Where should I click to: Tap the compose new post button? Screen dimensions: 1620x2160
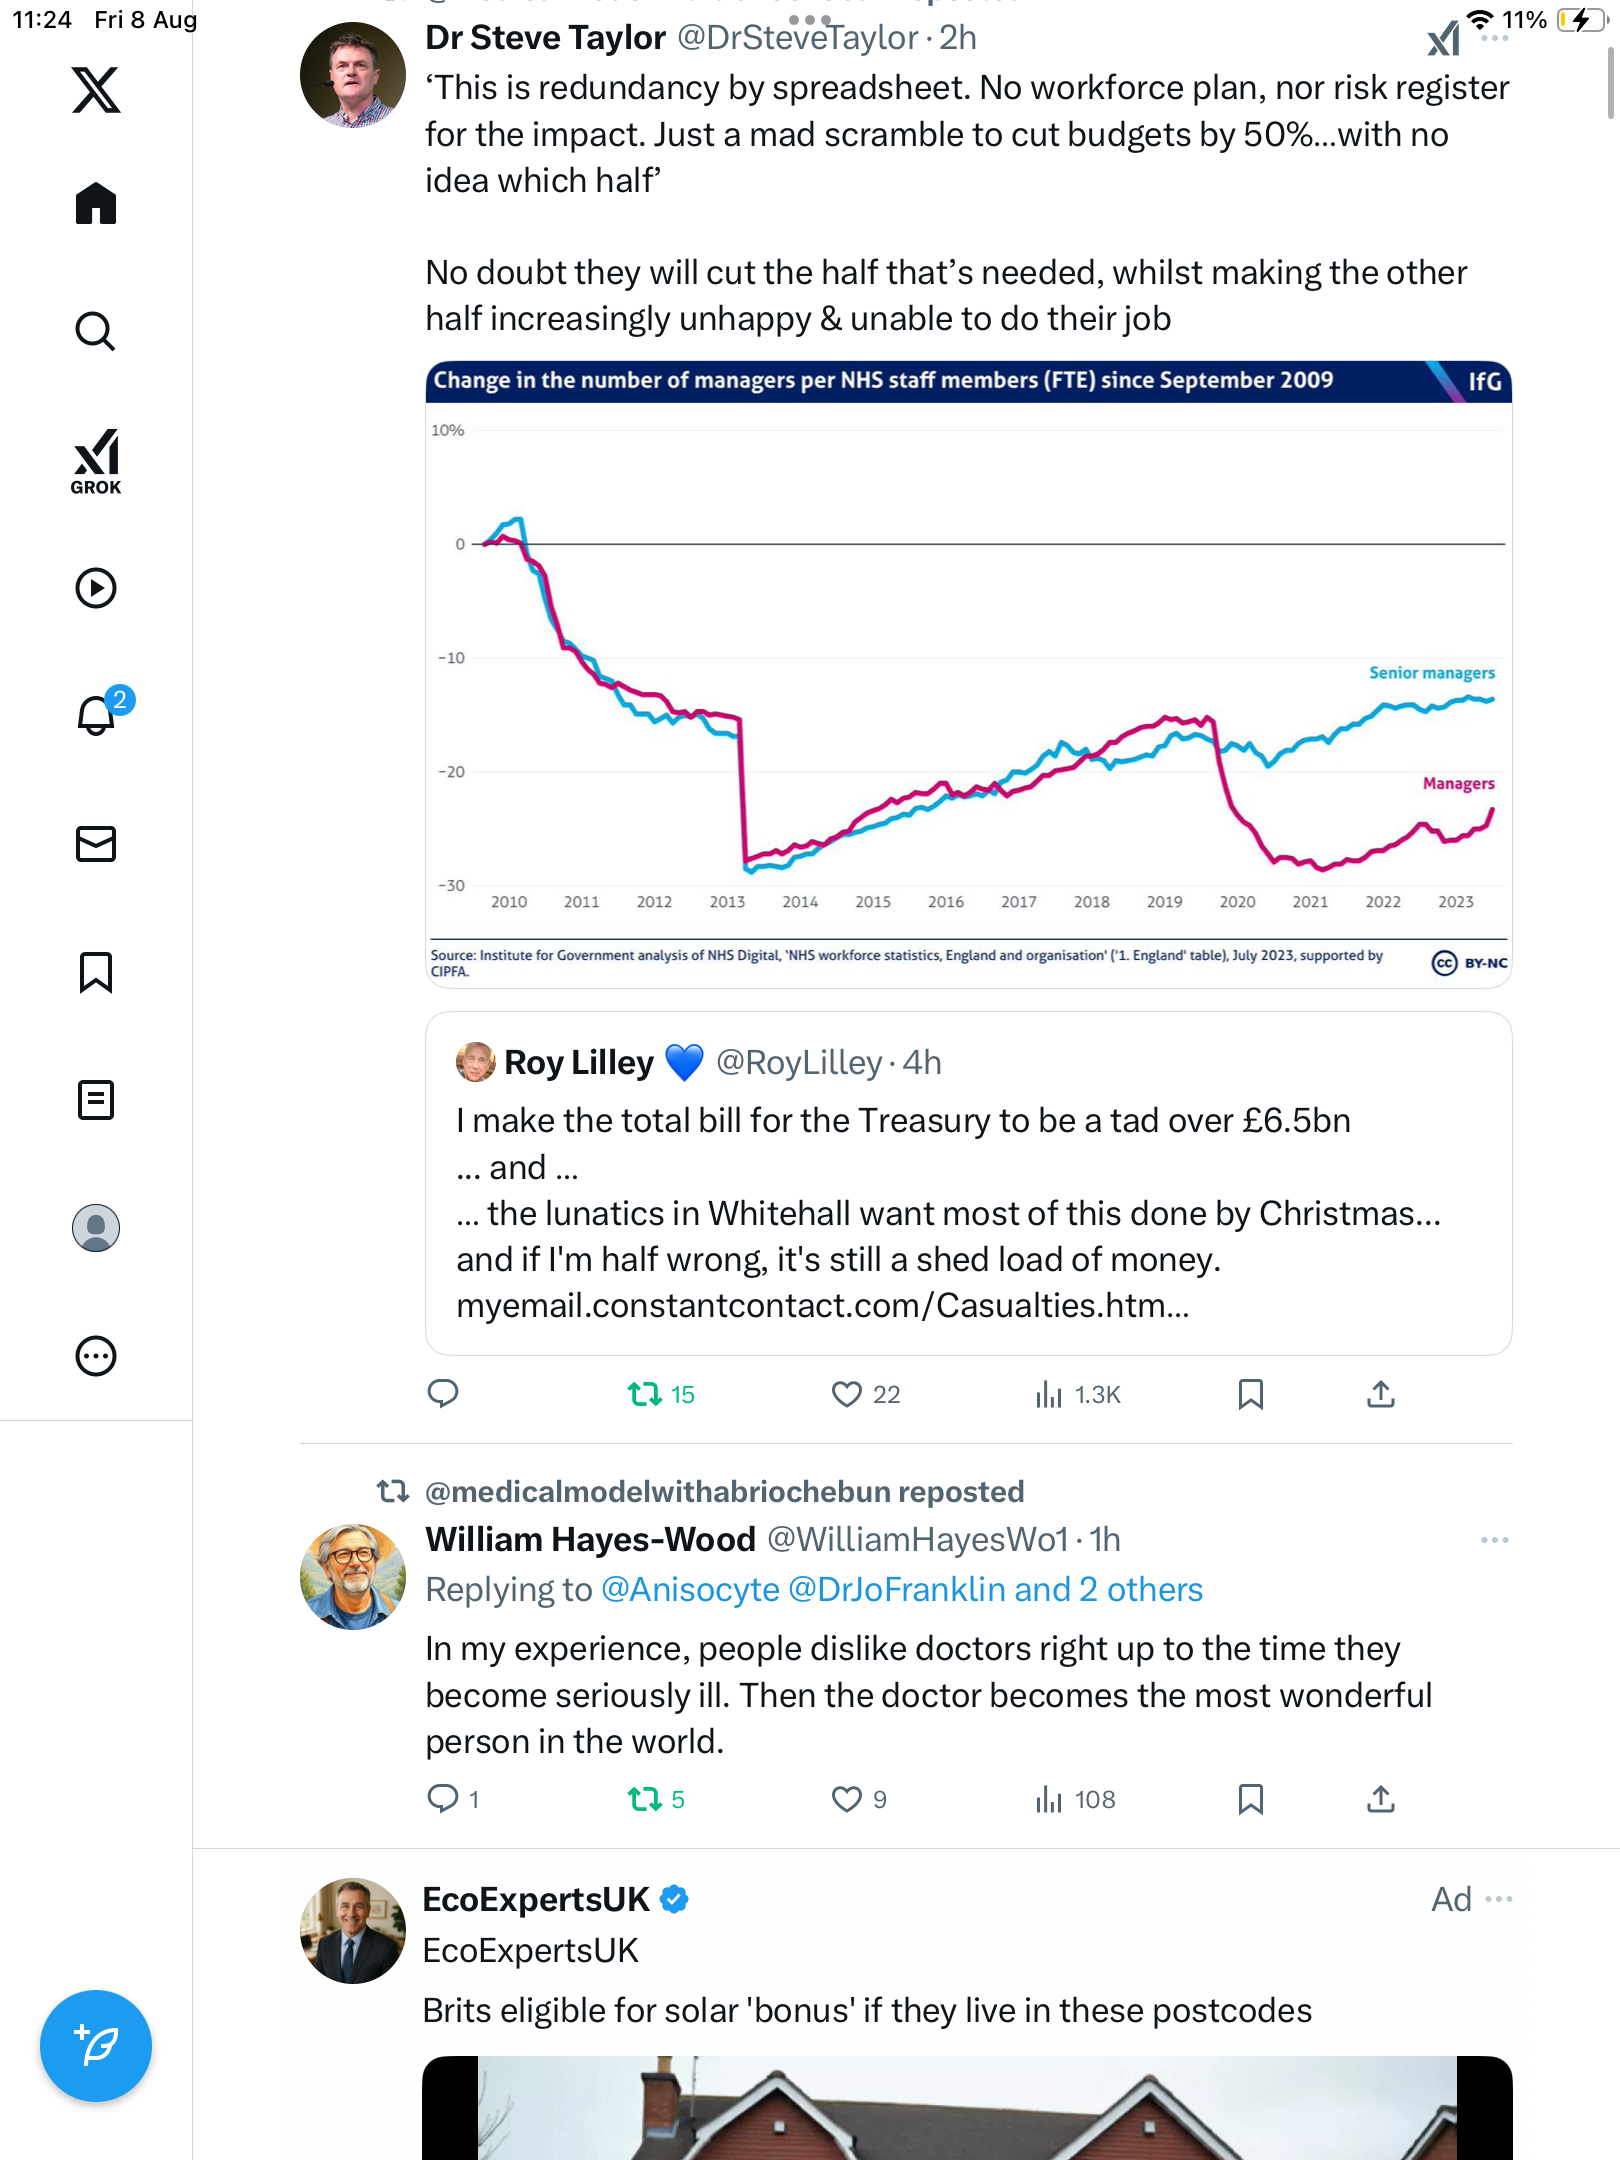(x=96, y=2046)
